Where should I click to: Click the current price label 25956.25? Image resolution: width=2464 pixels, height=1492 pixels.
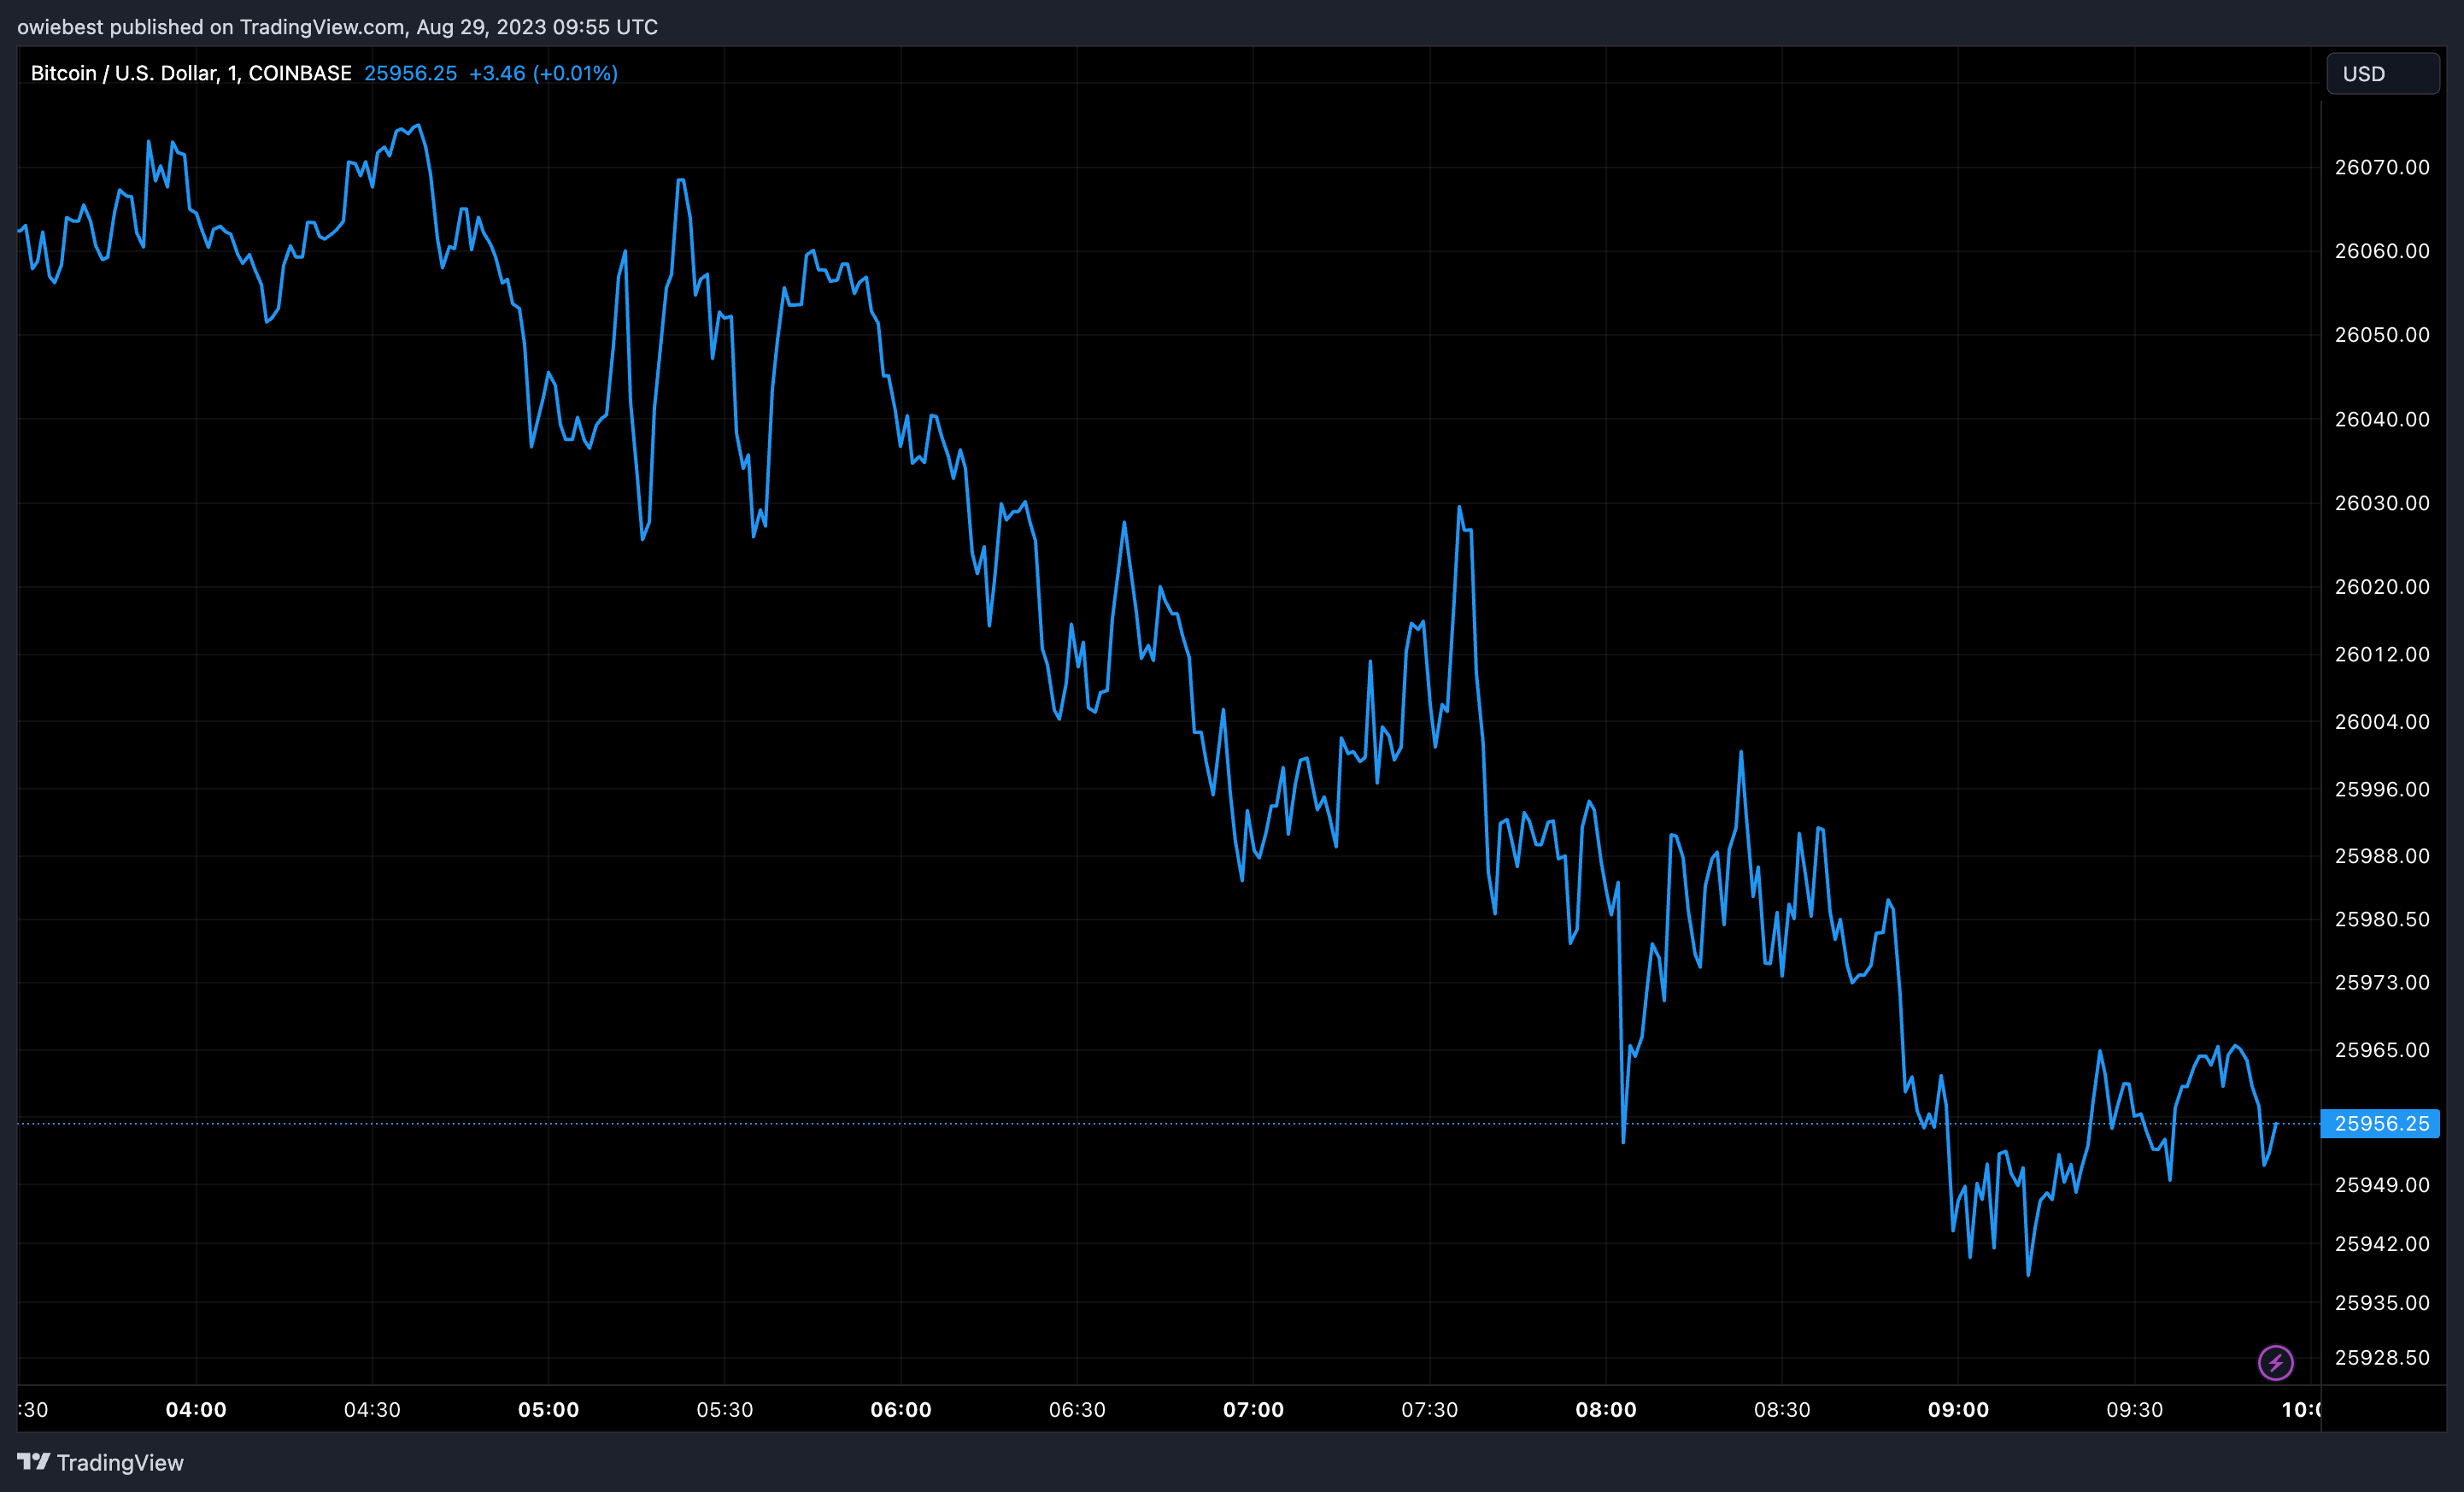[2380, 1124]
